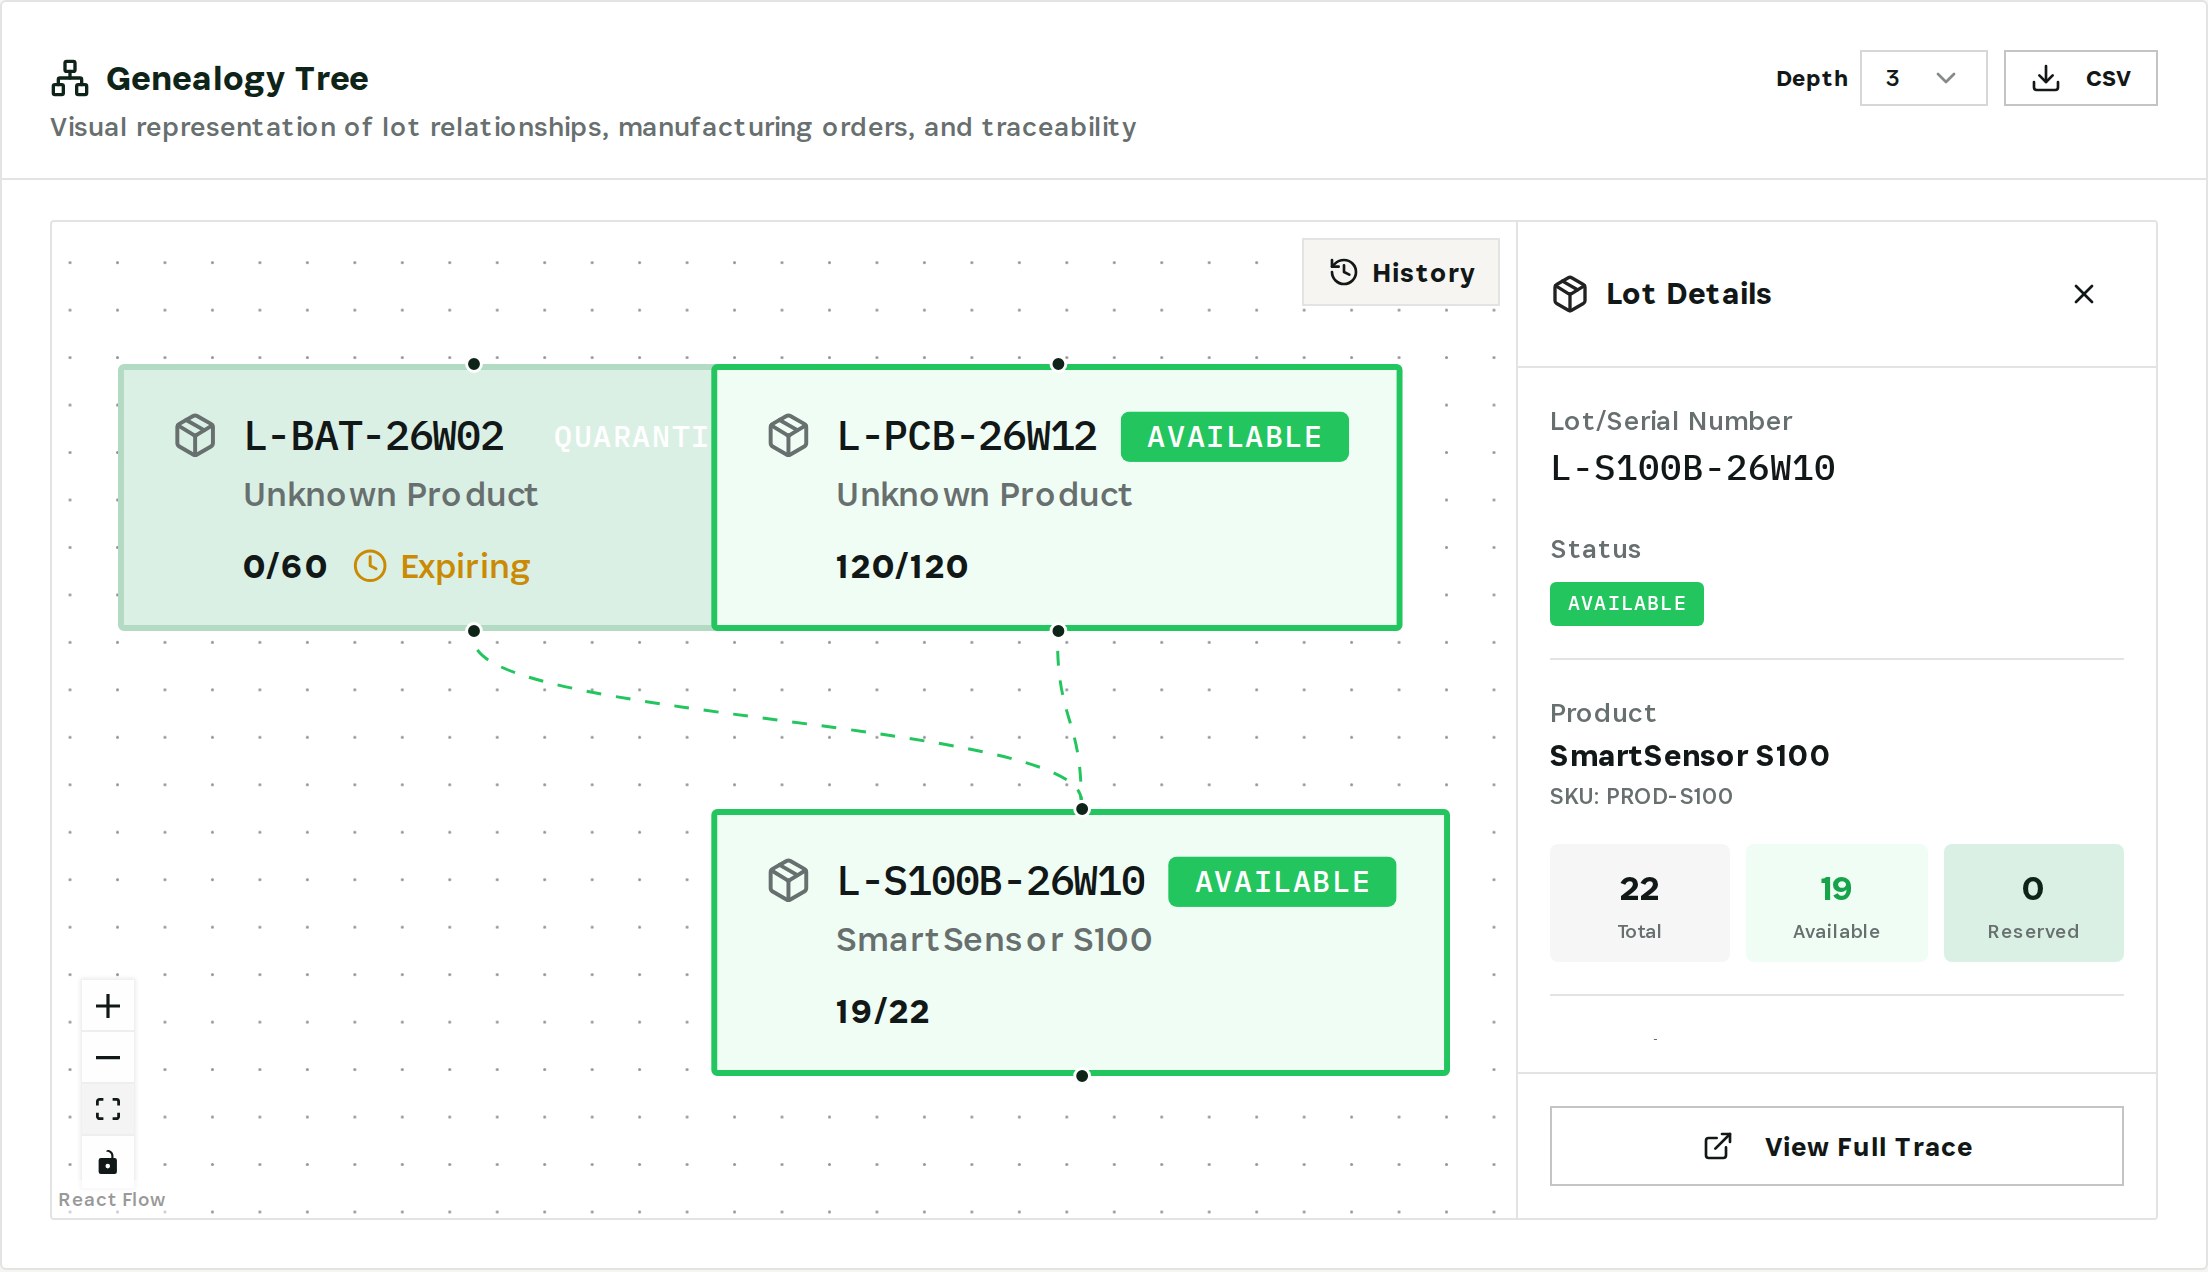Click the 0/60 quantity on L-BAT-26W02
Viewport: 2208px width, 1272px height.
pos(285,567)
